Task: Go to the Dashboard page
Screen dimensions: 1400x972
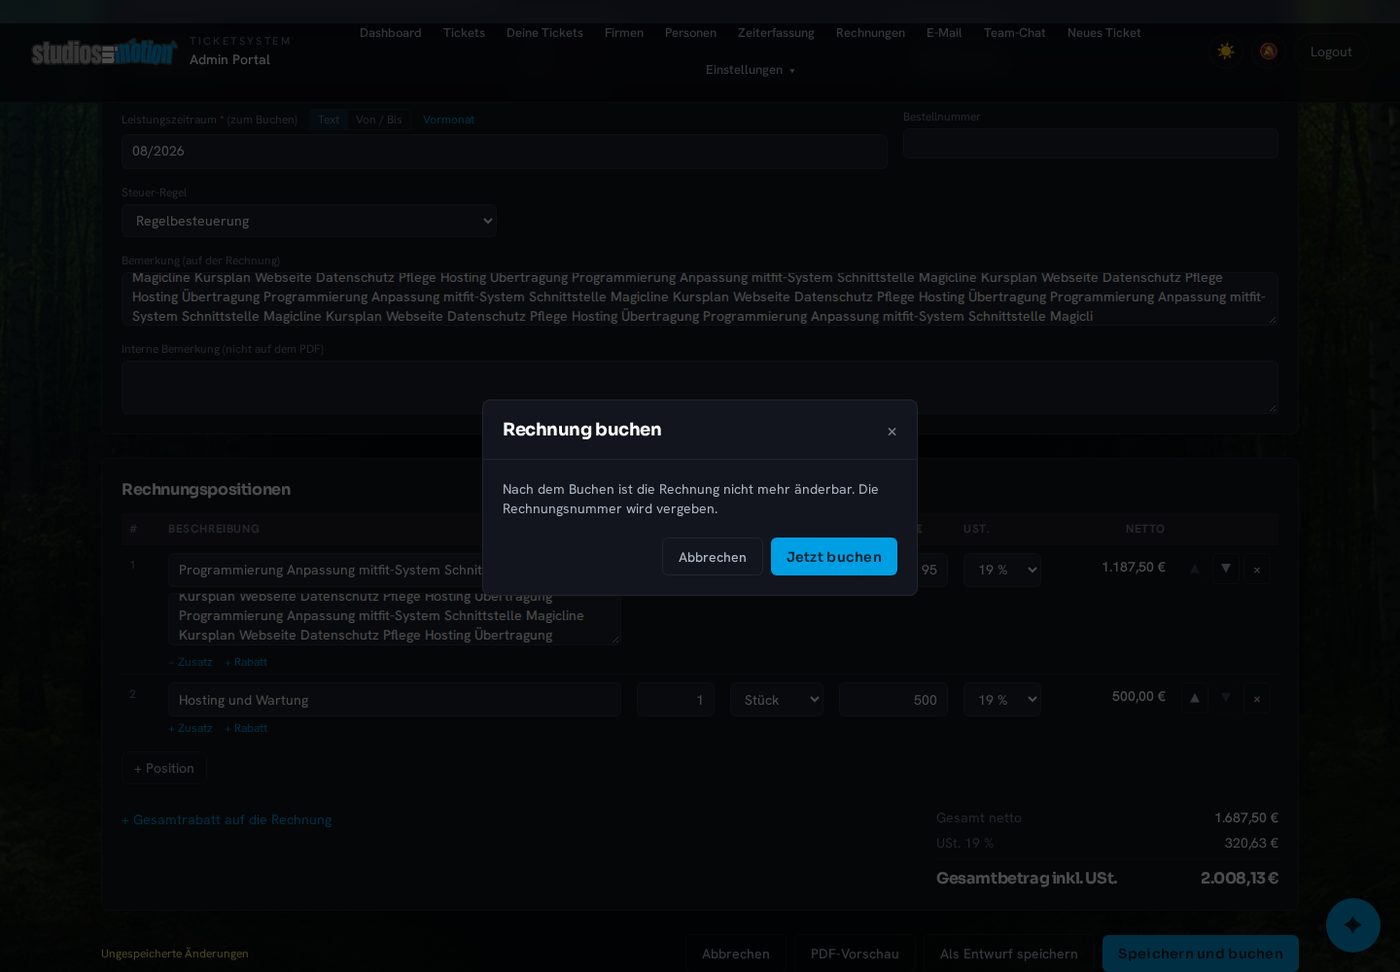Action: pos(390,33)
